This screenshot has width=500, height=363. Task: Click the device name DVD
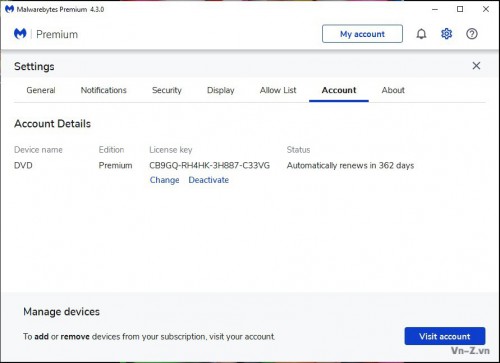23,165
